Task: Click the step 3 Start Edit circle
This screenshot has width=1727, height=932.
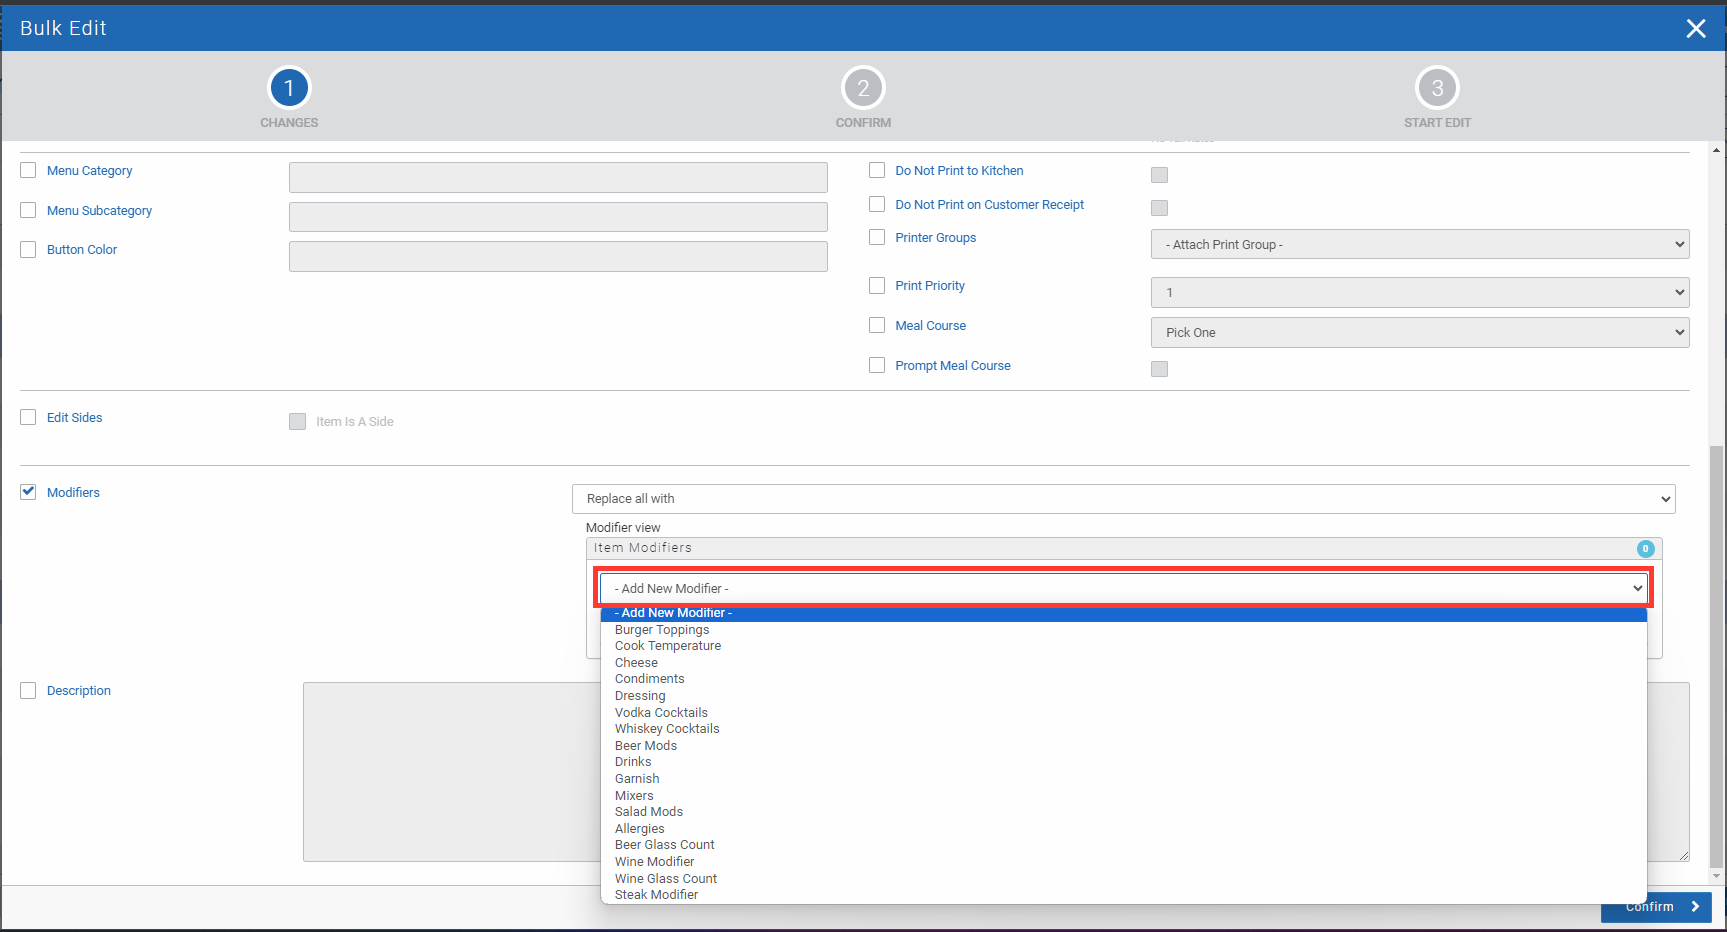Action: (x=1437, y=89)
